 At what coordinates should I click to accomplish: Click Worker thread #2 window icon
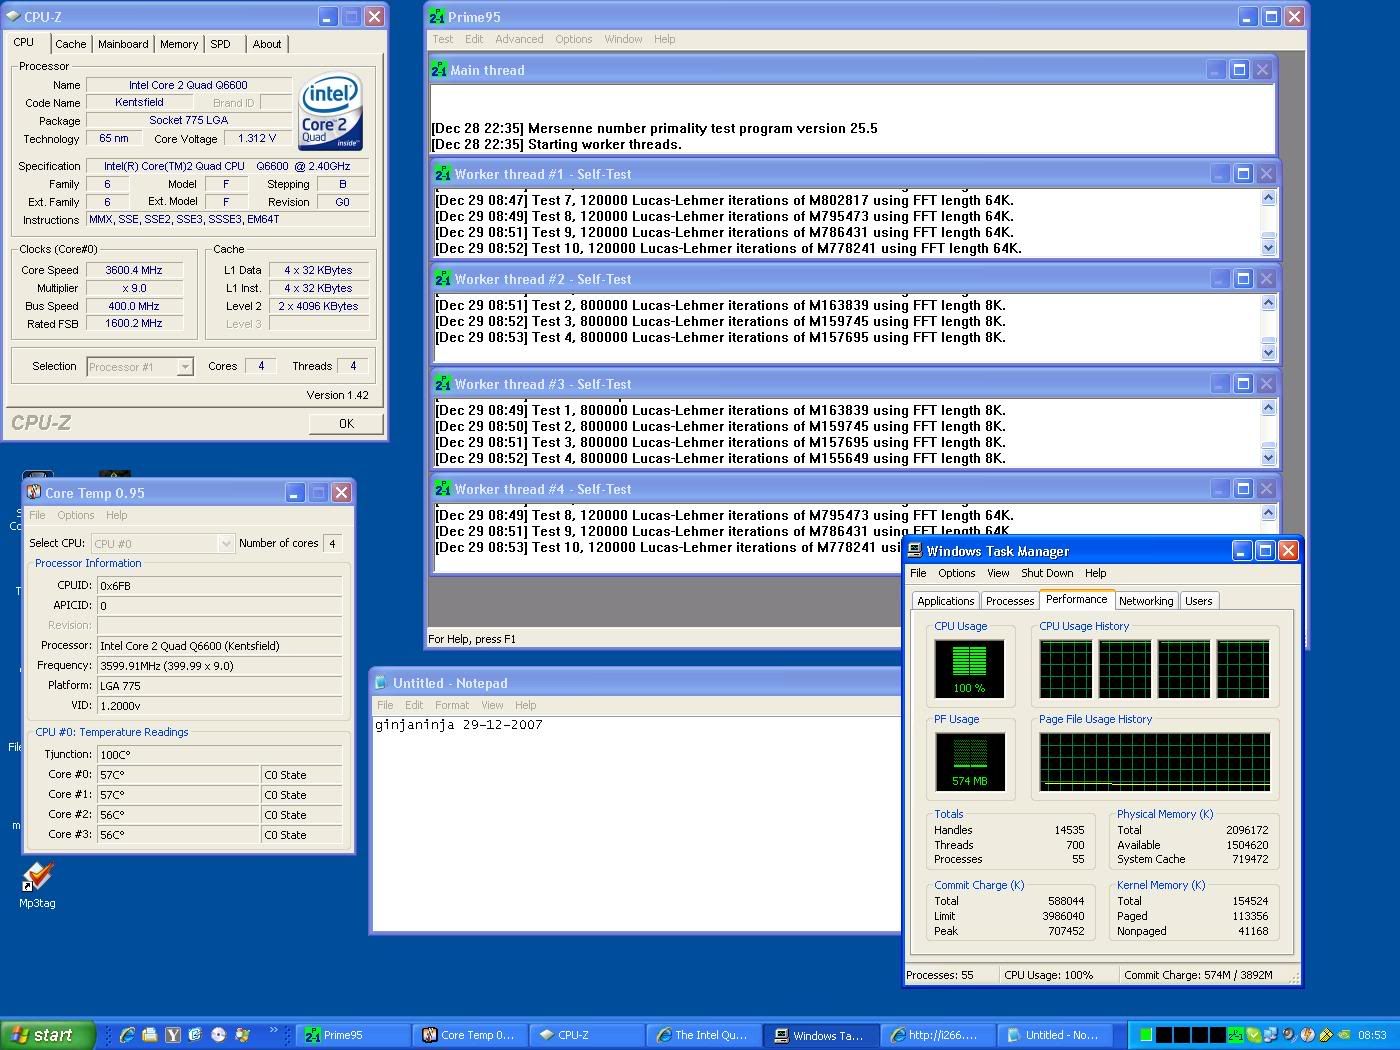pyautogui.click(x=443, y=279)
